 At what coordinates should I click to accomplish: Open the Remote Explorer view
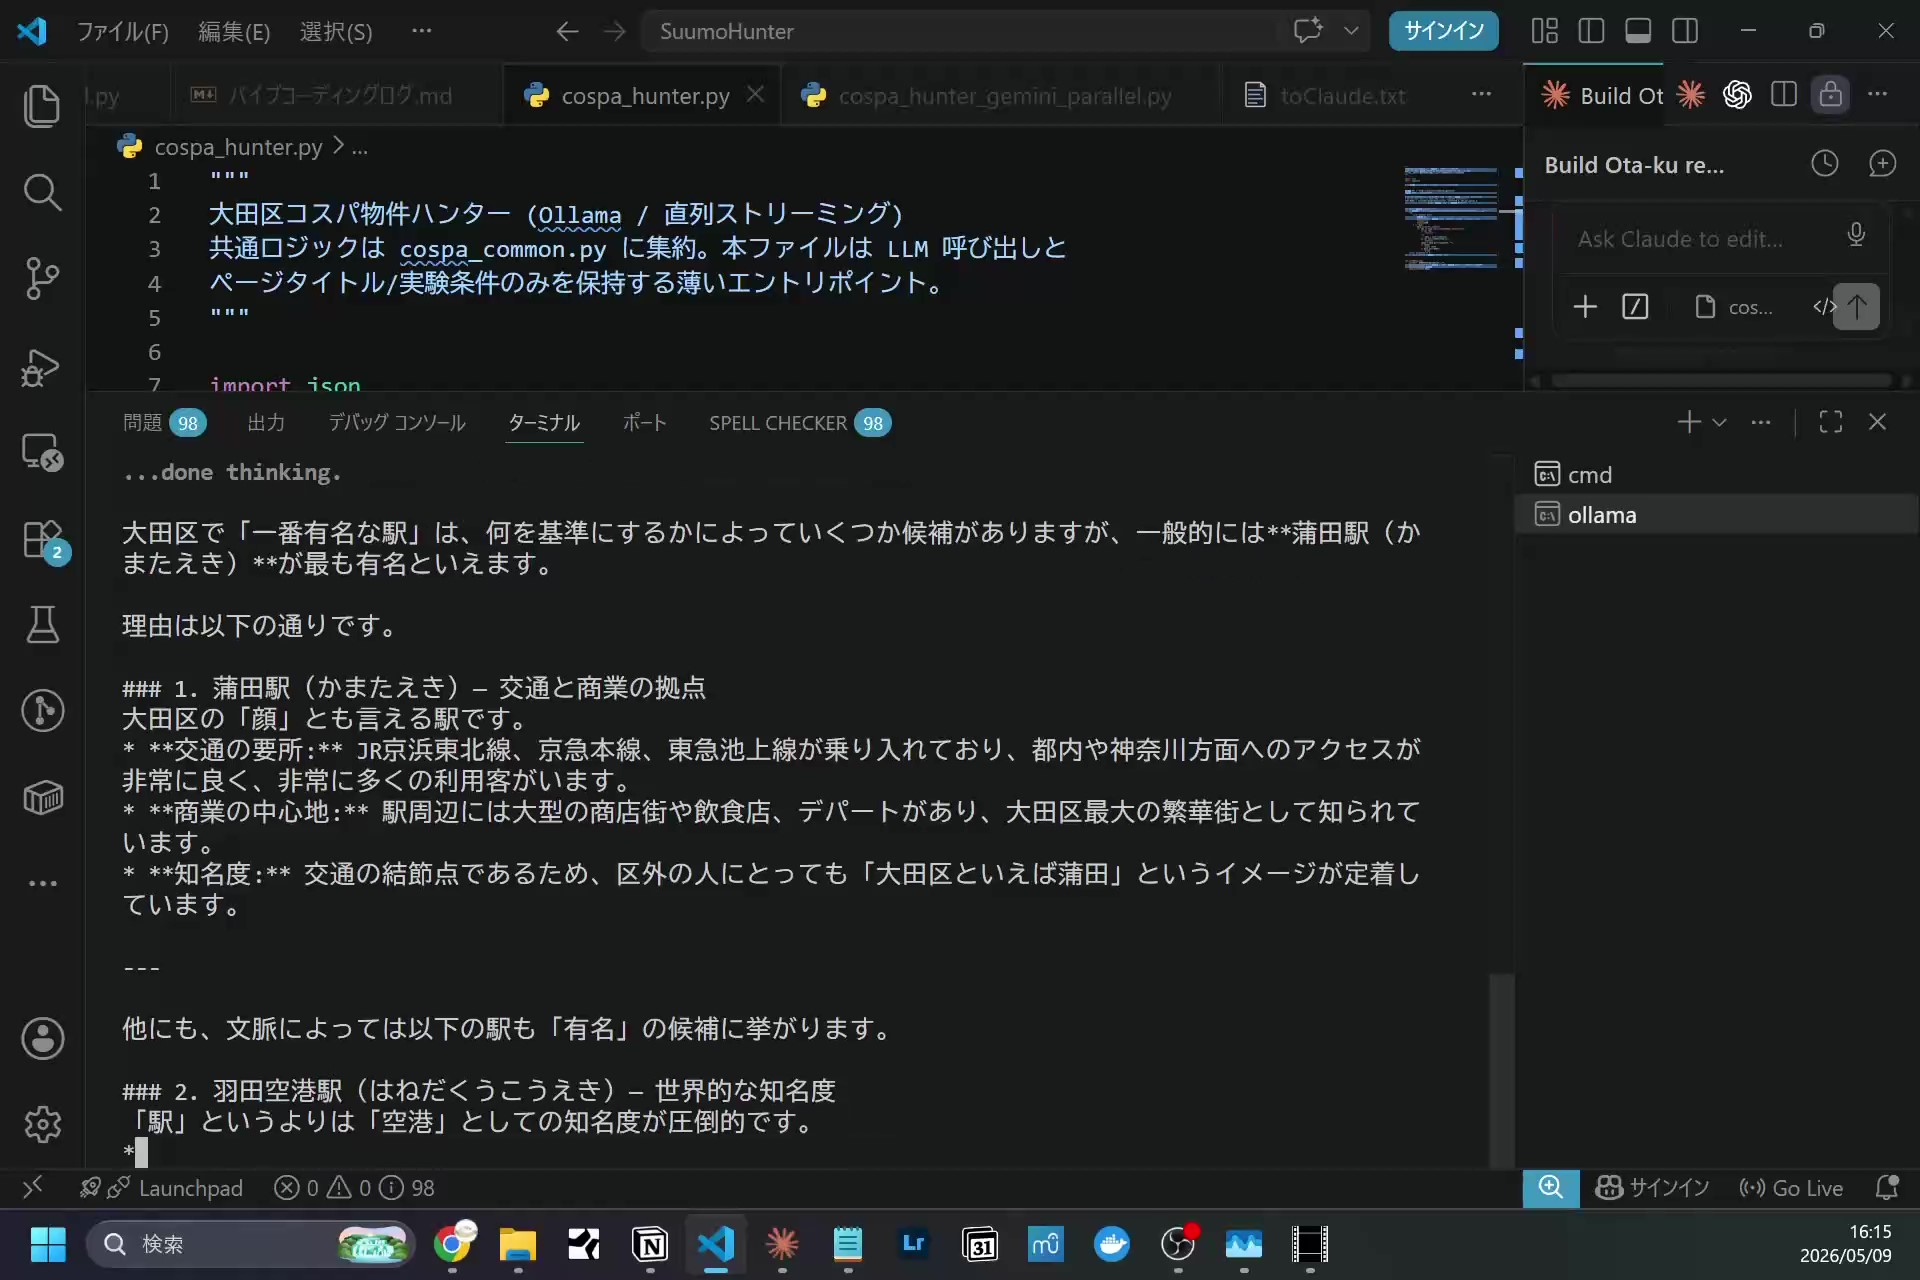tap(42, 452)
